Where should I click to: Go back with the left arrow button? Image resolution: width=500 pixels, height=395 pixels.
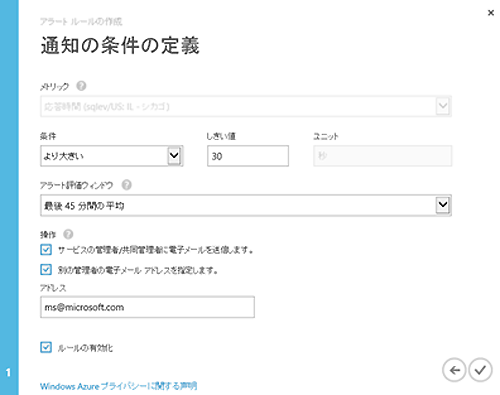(454, 370)
